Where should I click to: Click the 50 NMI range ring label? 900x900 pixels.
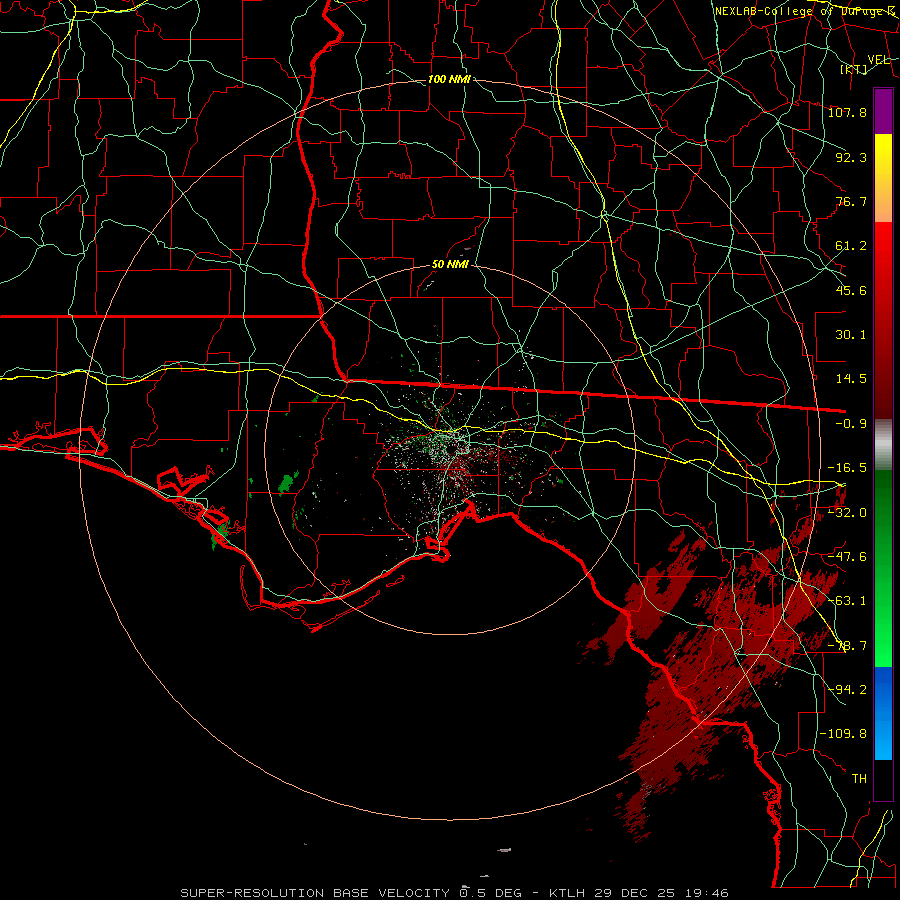pos(450,265)
